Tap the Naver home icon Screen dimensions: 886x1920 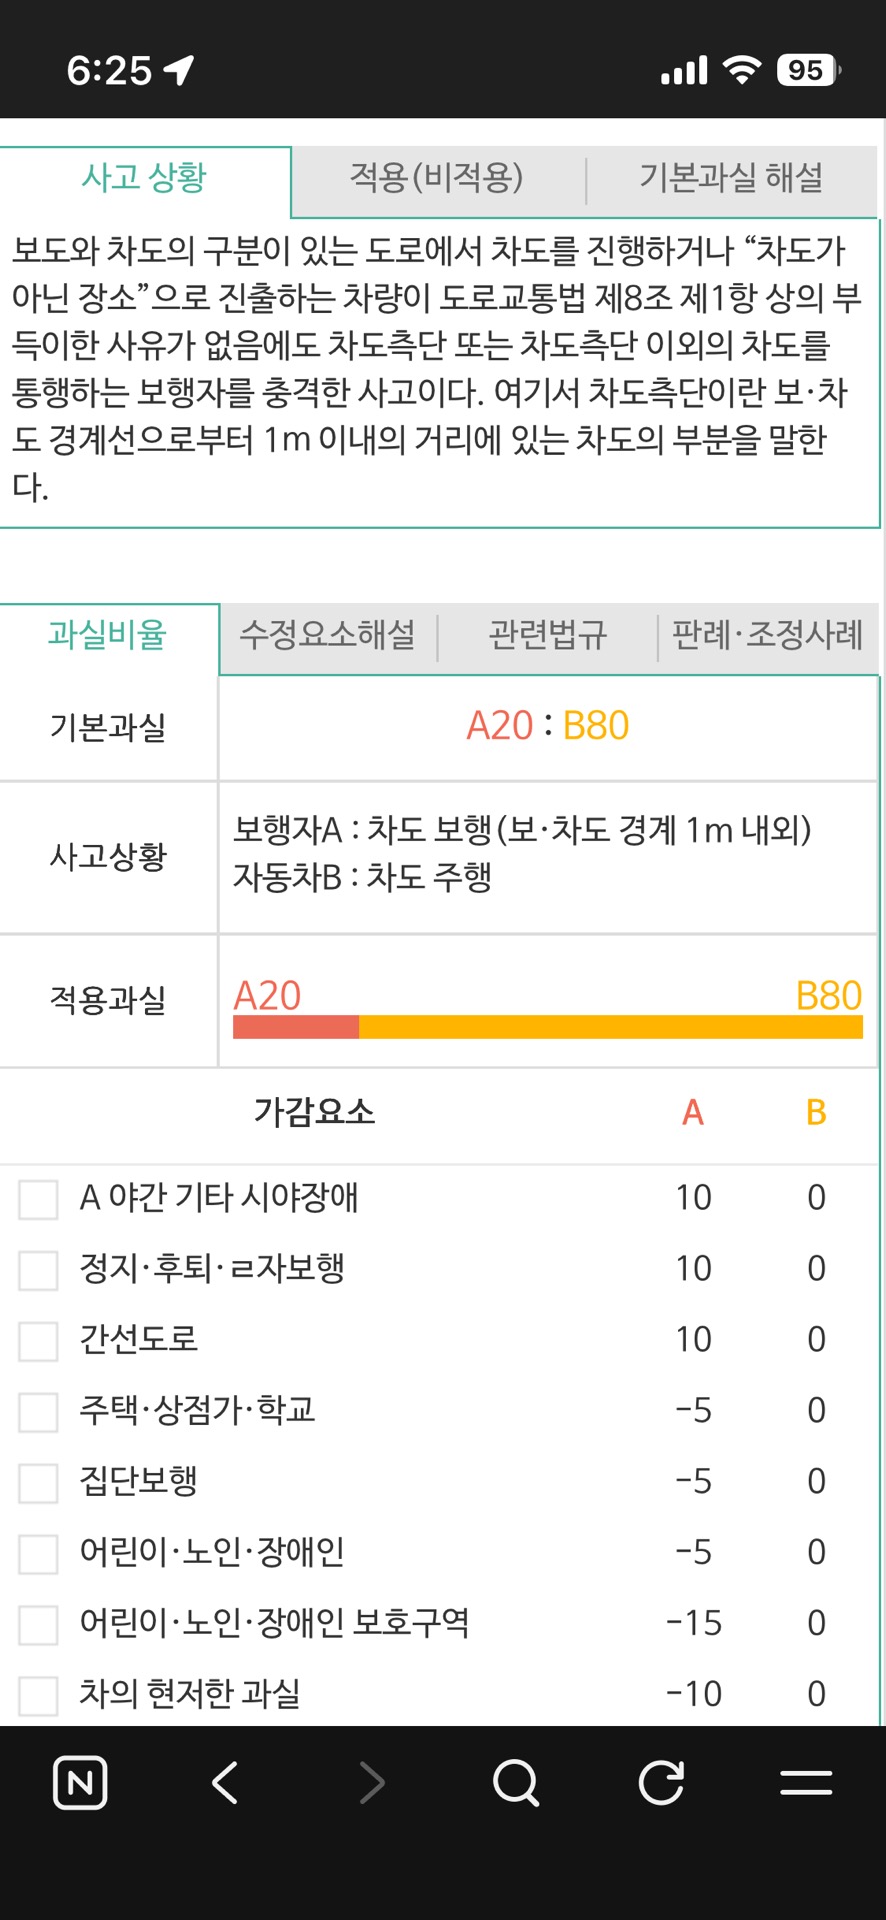pos(80,1782)
